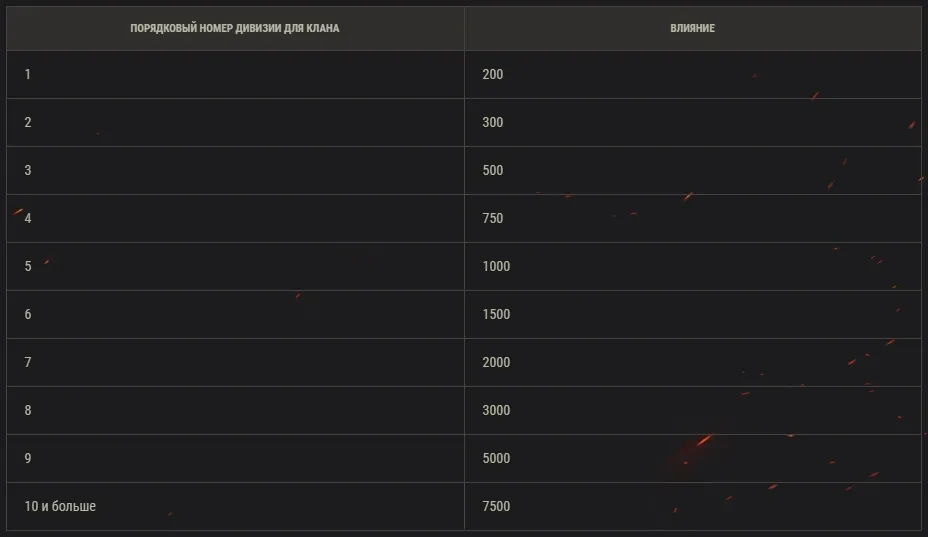Select the influence value 750
The image size is (928, 537).
(493, 219)
